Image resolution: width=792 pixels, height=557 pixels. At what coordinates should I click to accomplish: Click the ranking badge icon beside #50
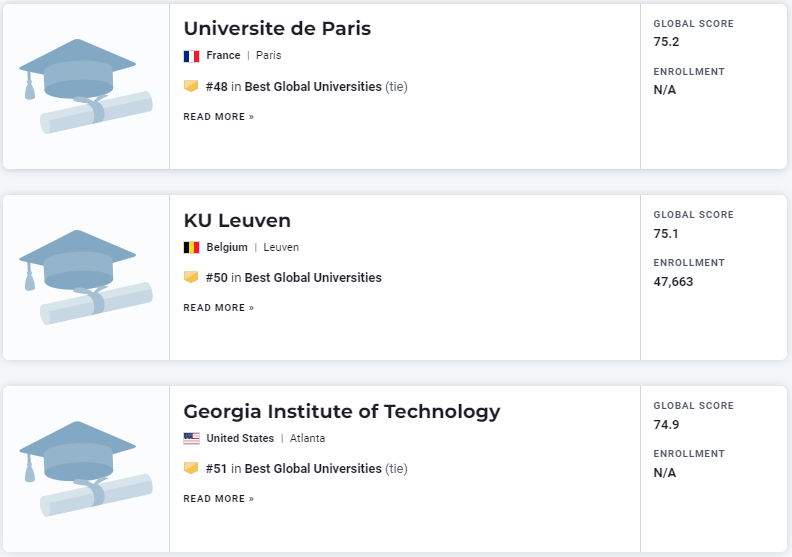[191, 277]
